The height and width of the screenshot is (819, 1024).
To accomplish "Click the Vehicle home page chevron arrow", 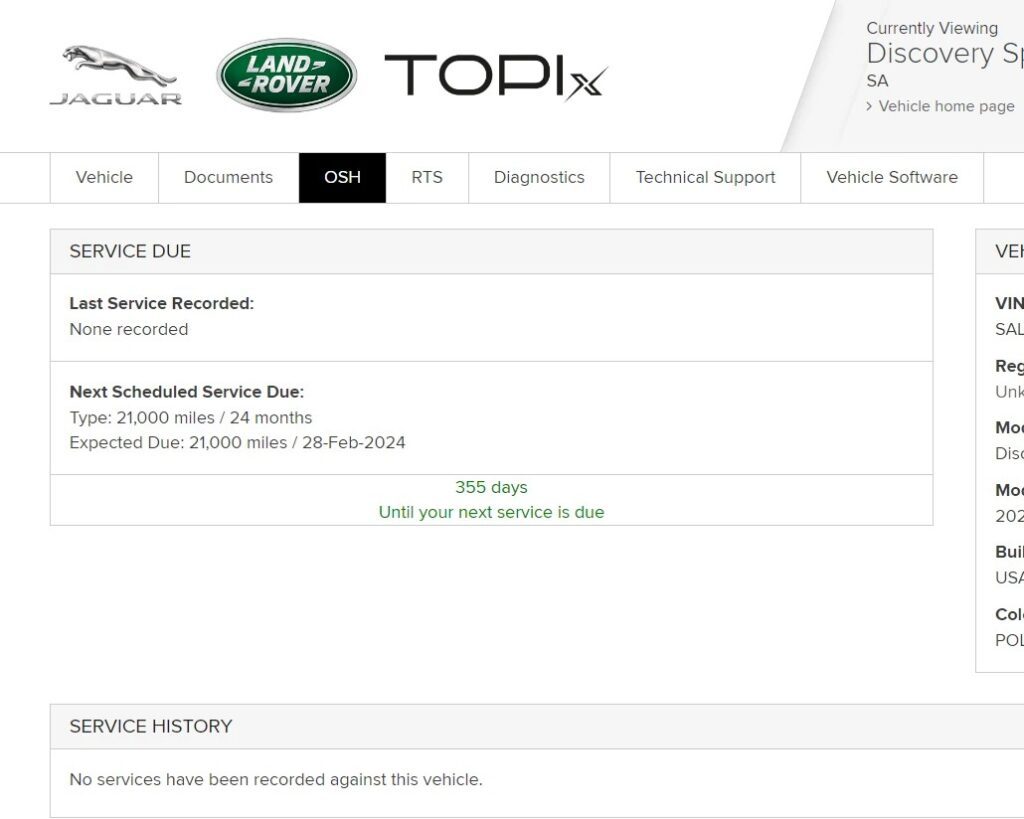I will click(x=869, y=106).
